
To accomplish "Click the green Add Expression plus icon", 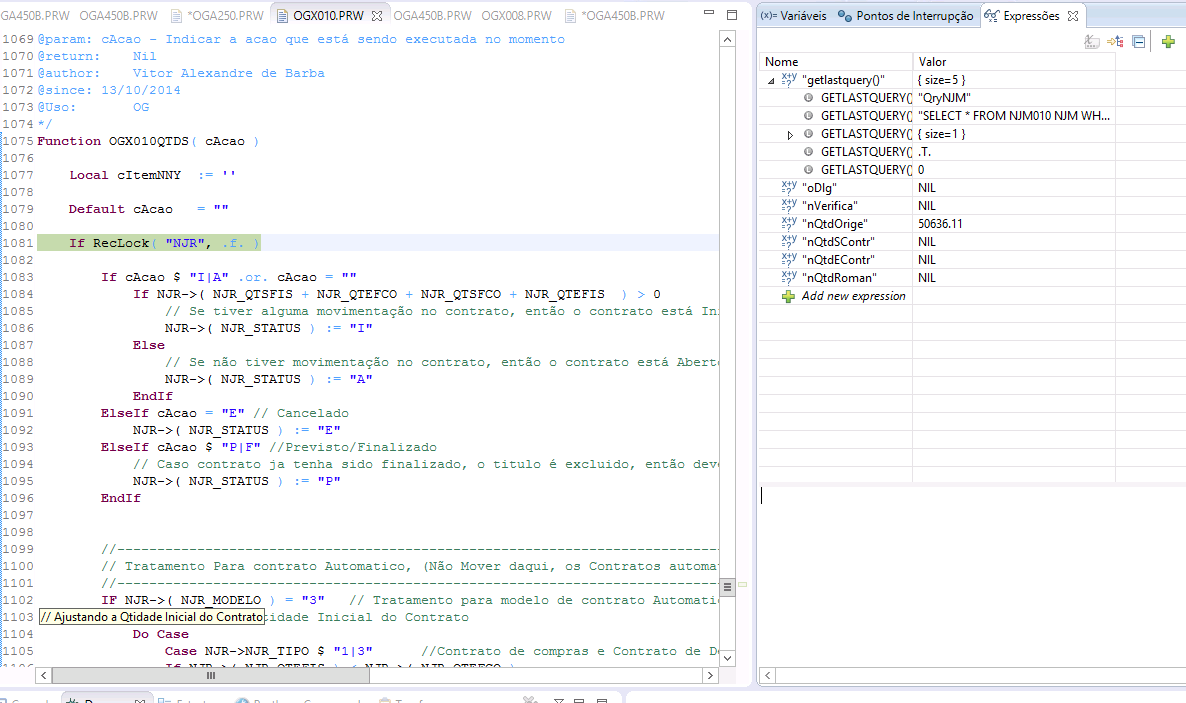I will point(1168,42).
